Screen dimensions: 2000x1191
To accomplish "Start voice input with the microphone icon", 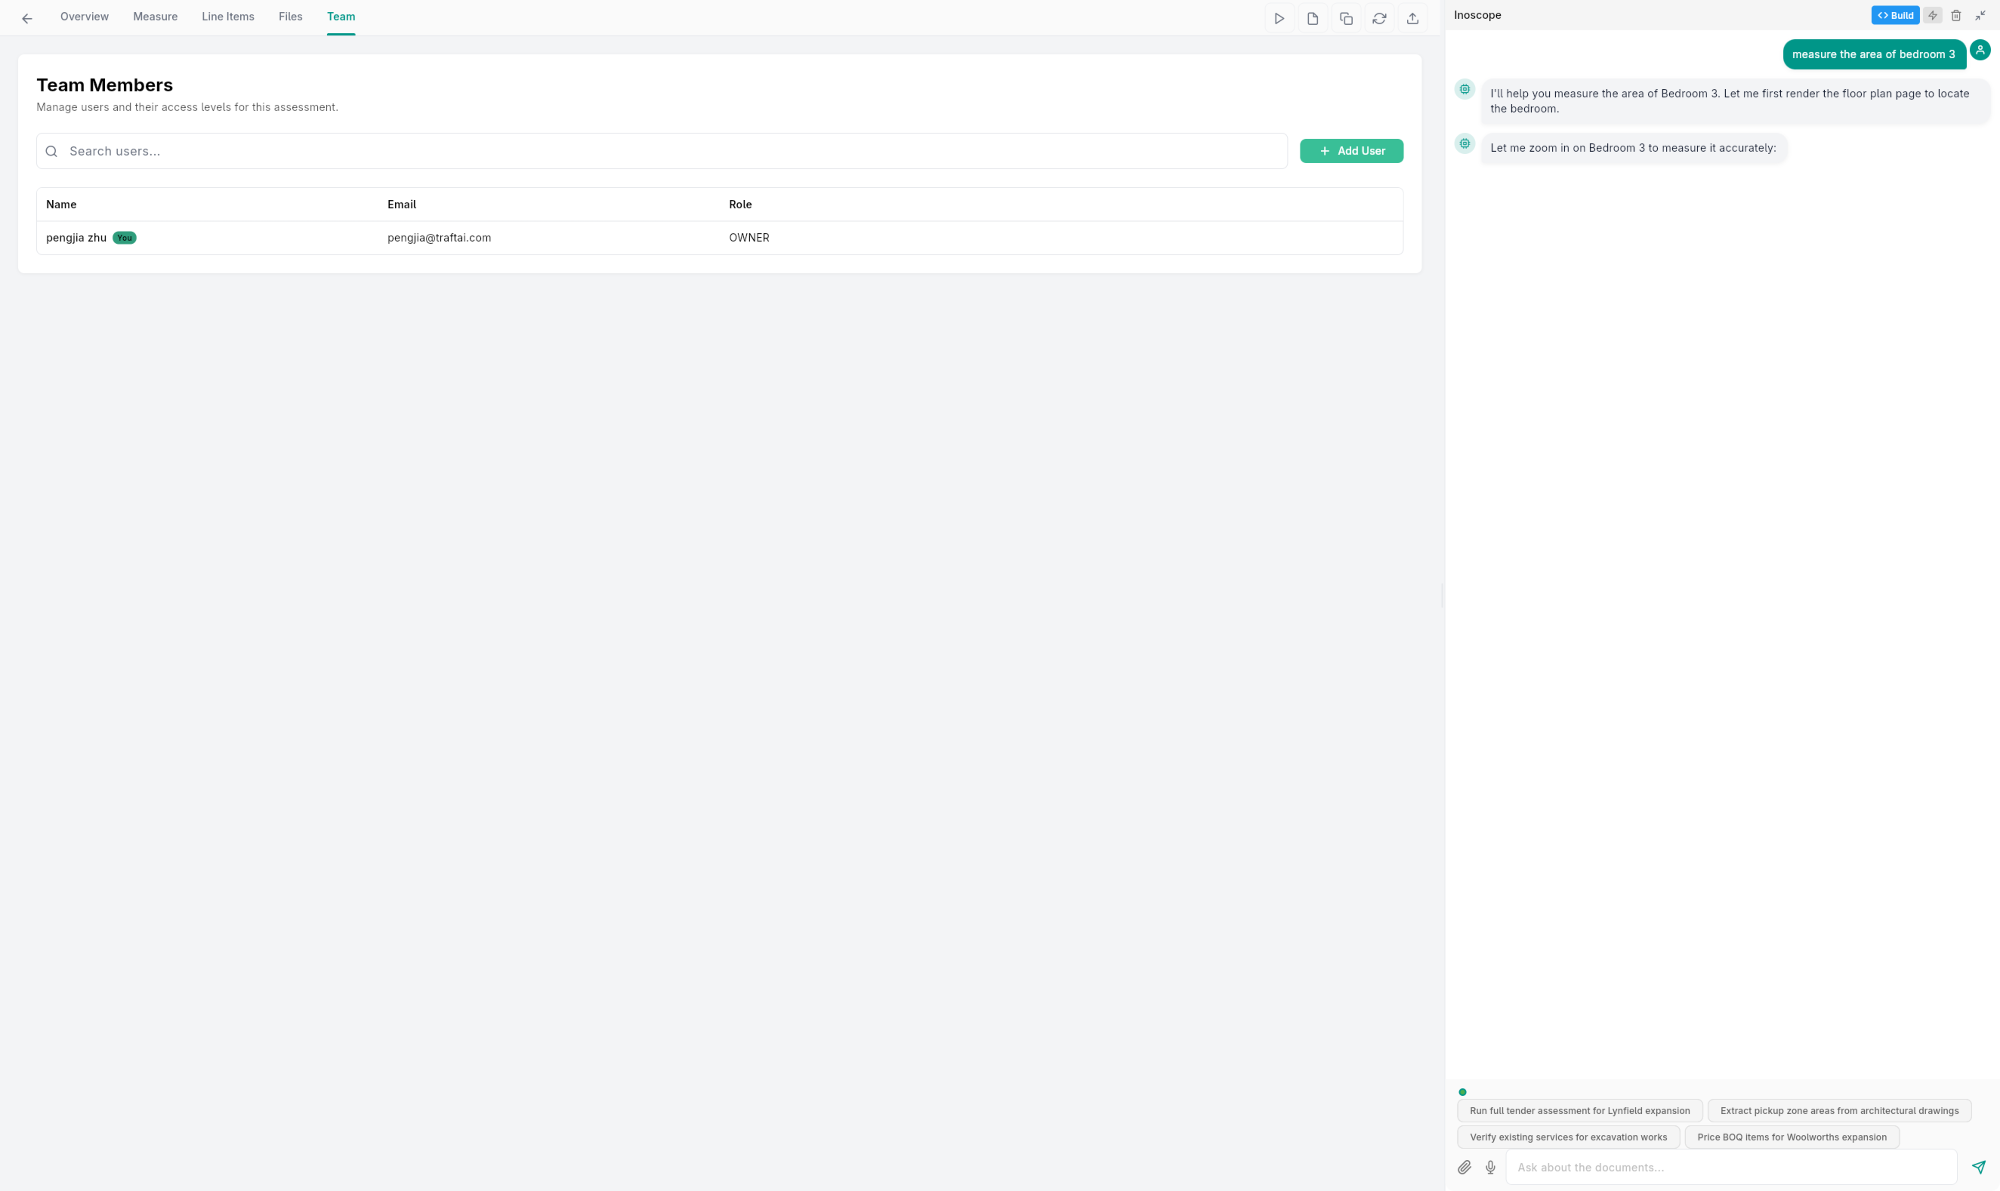I will click(1490, 1167).
